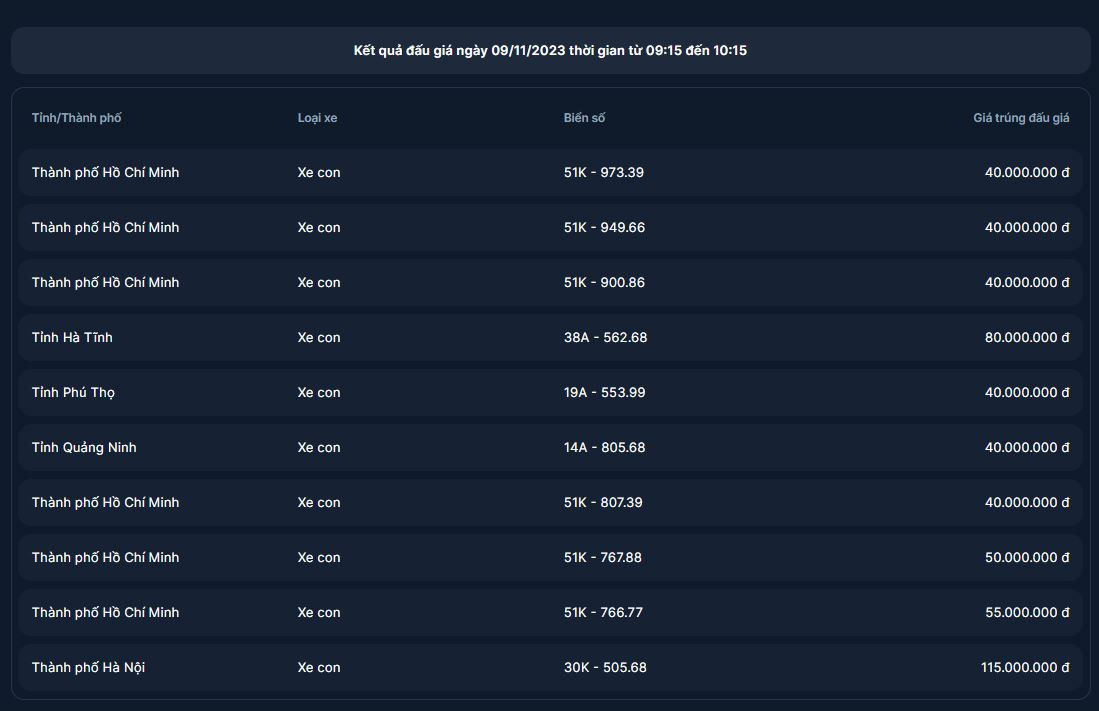Image resolution: width=1099 pixels, height=711 pixels.
Task: Click the 55.000.000 đ winning price
Action: pyautogui.click(x=1027, y=613)
